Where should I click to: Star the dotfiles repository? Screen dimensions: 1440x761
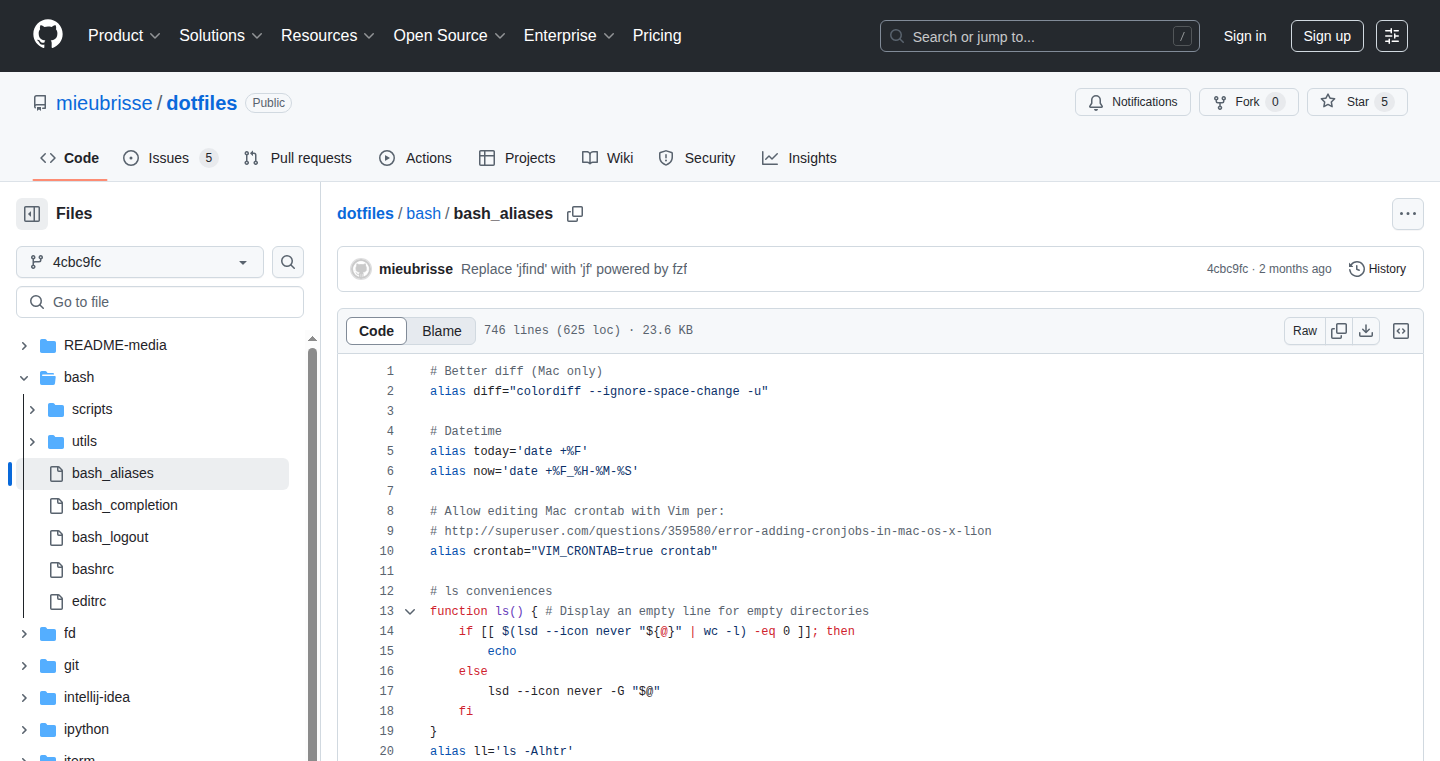tap(1357, 102)
